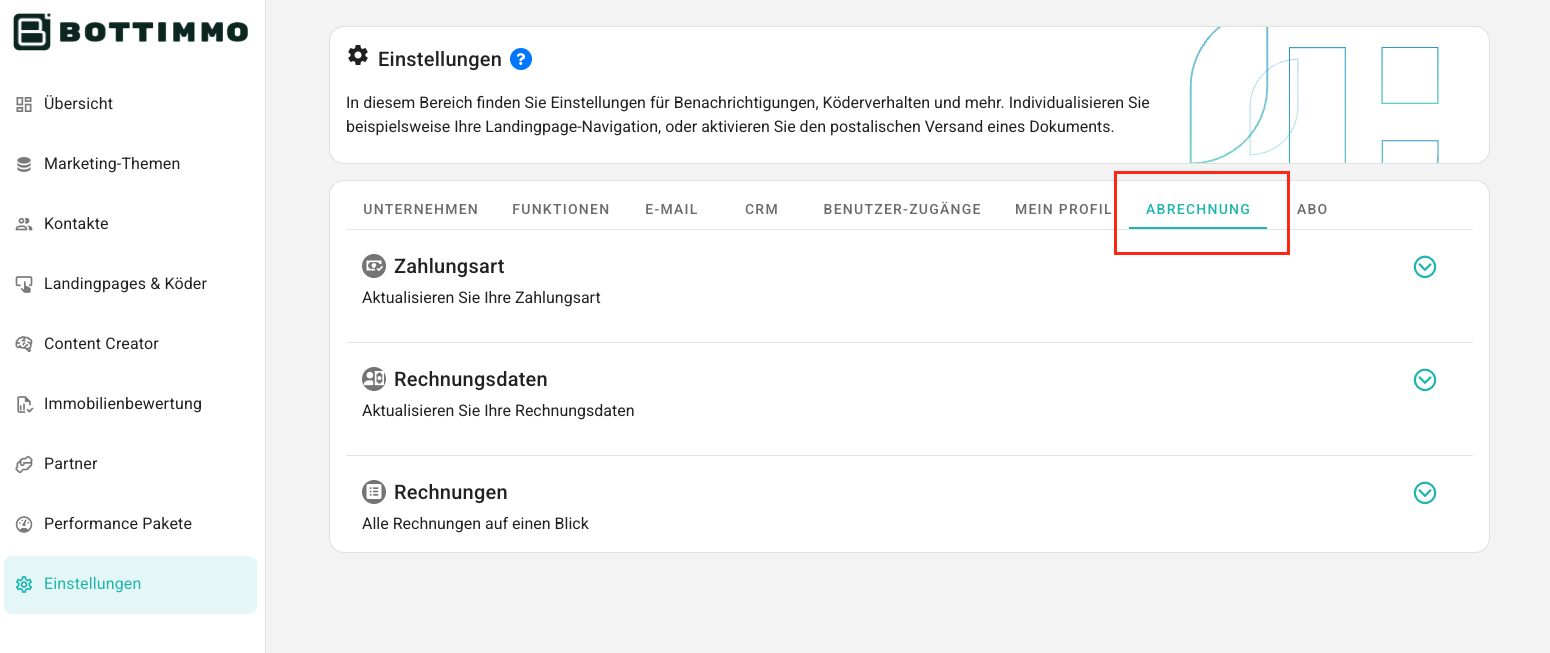
Task: Select the Abrechnung tab
Action: [1198, 209]
